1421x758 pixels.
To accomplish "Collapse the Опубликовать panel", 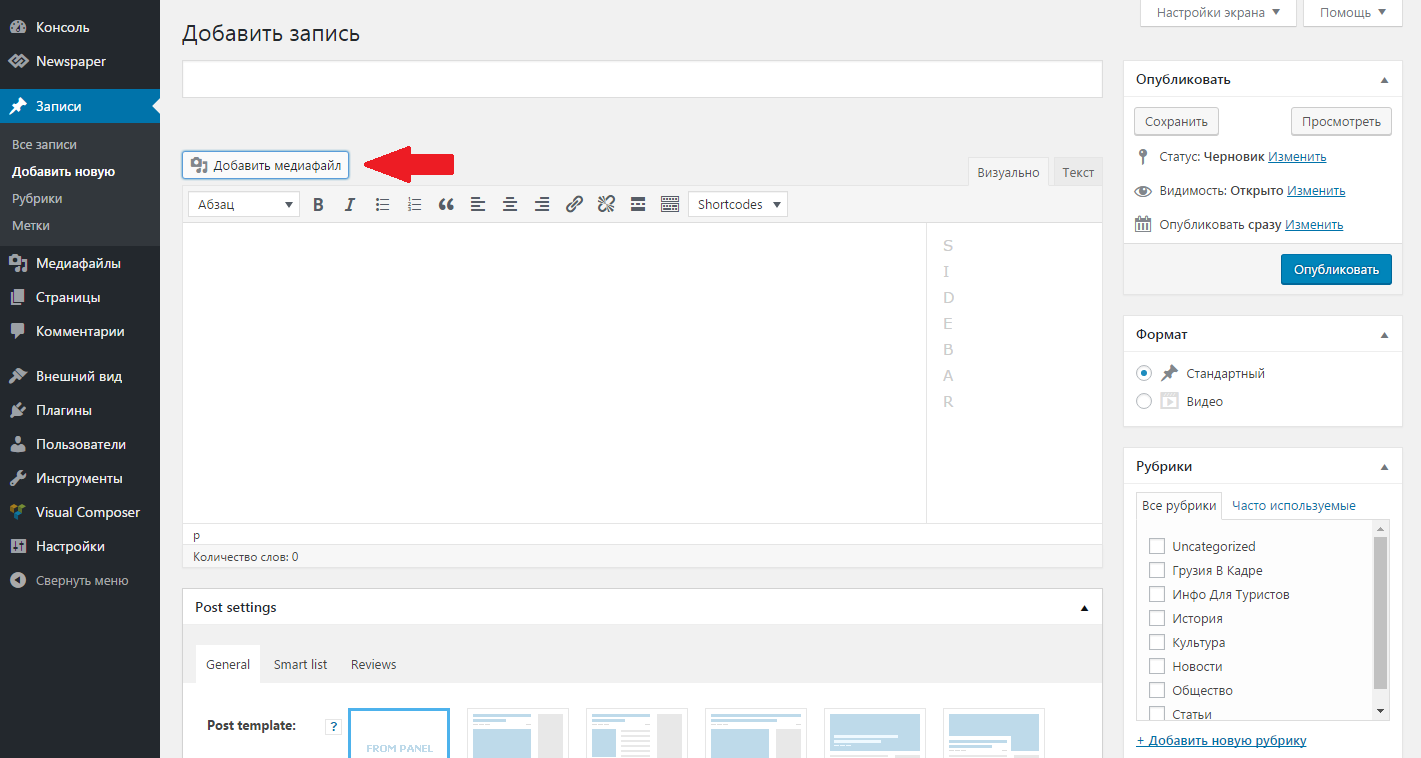I will pyautogui.click(x=1385, y=79).
